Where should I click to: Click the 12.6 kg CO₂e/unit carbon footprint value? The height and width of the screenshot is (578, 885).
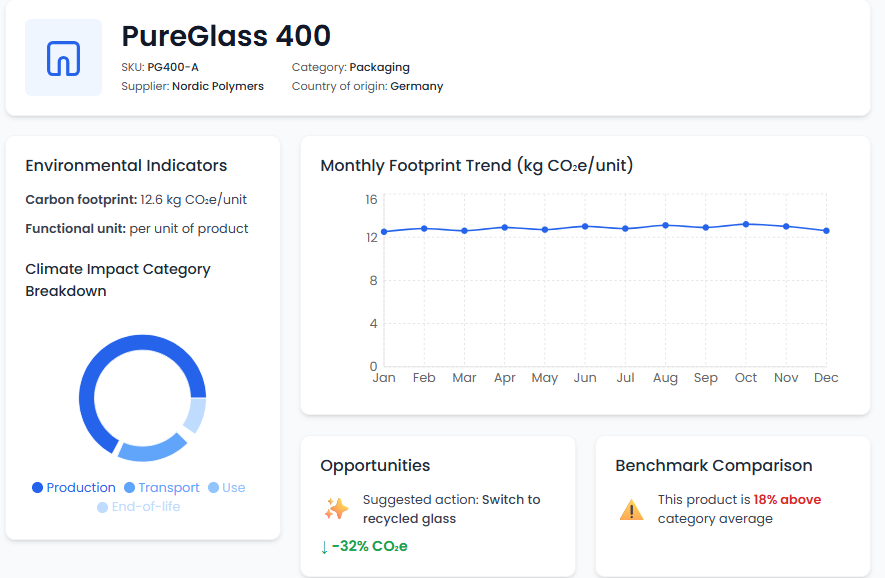point(194,200)
